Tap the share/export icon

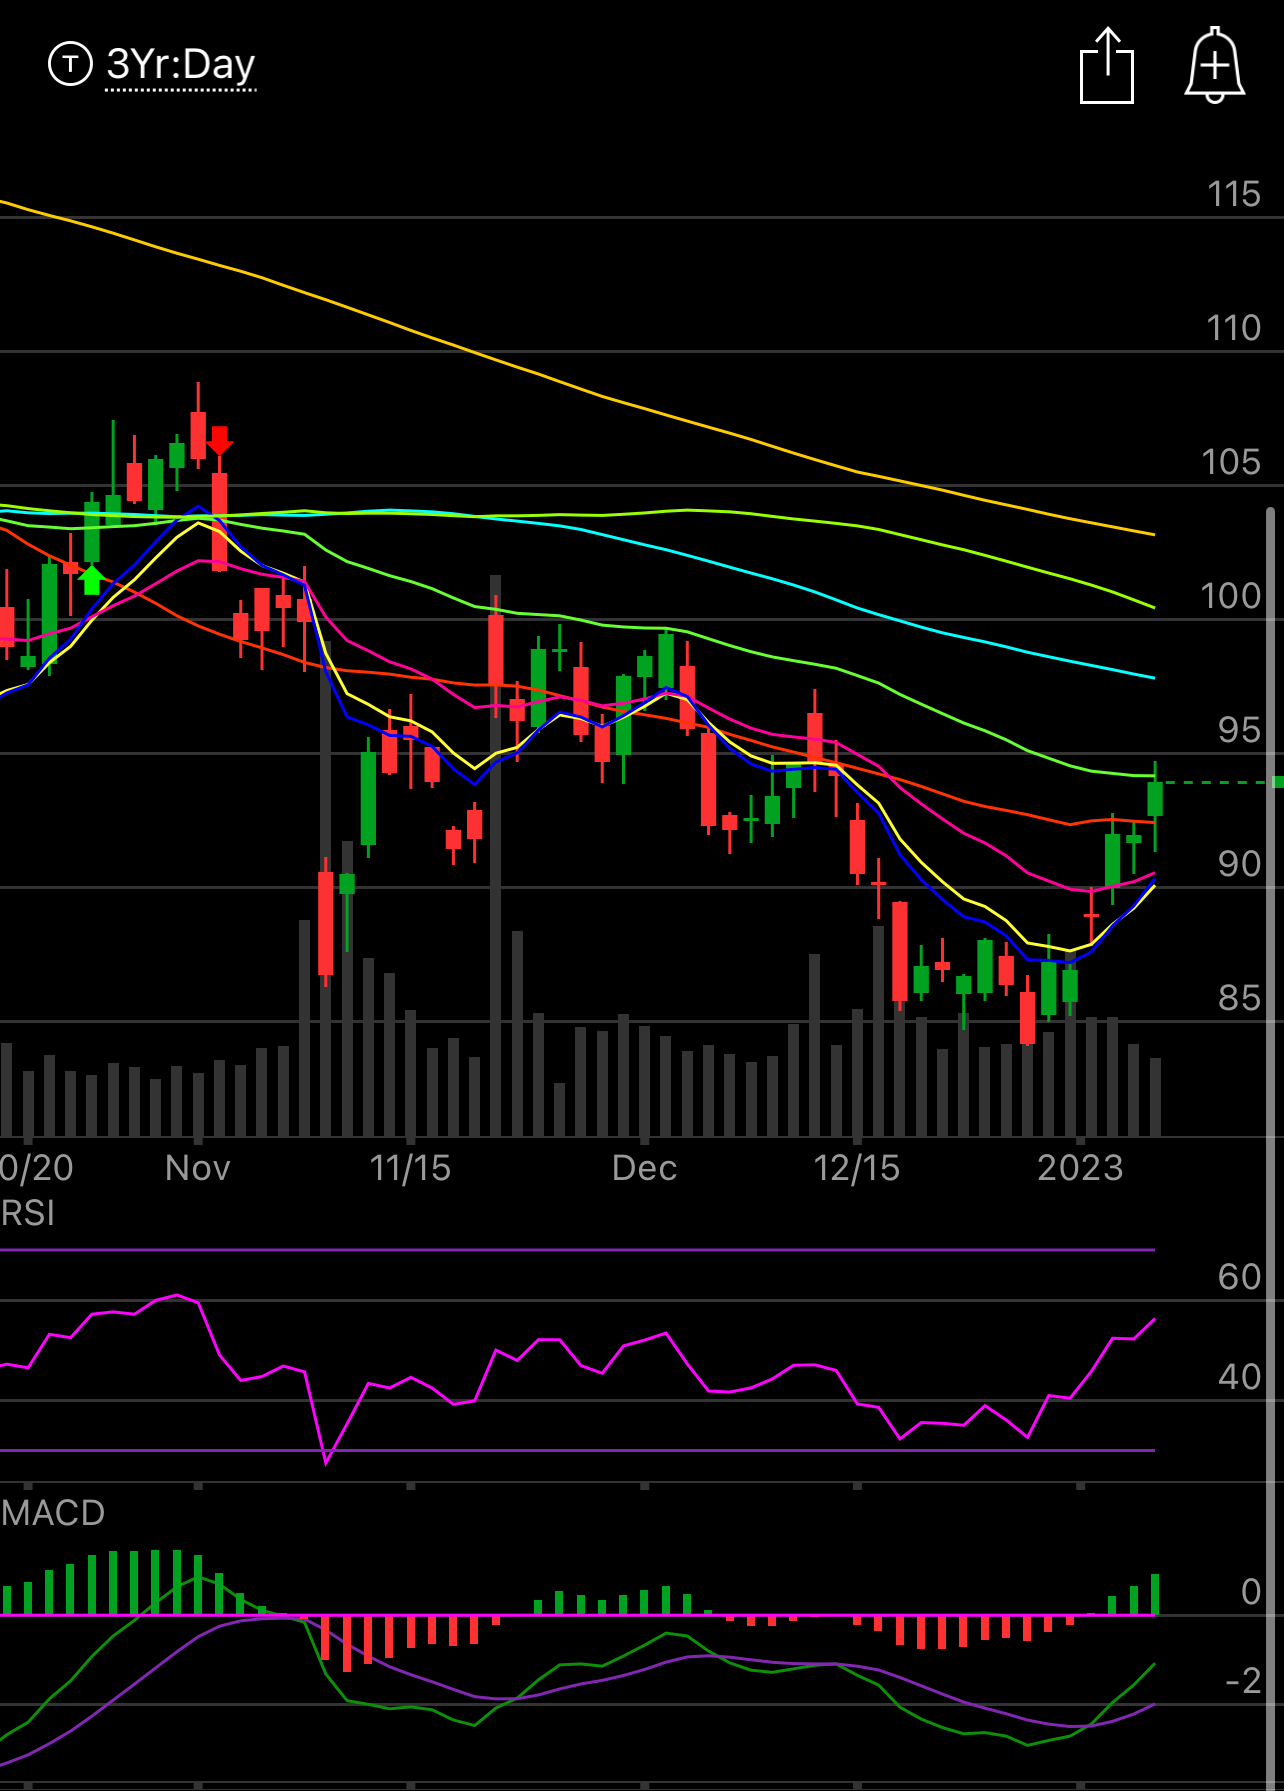pos(1107,66)
